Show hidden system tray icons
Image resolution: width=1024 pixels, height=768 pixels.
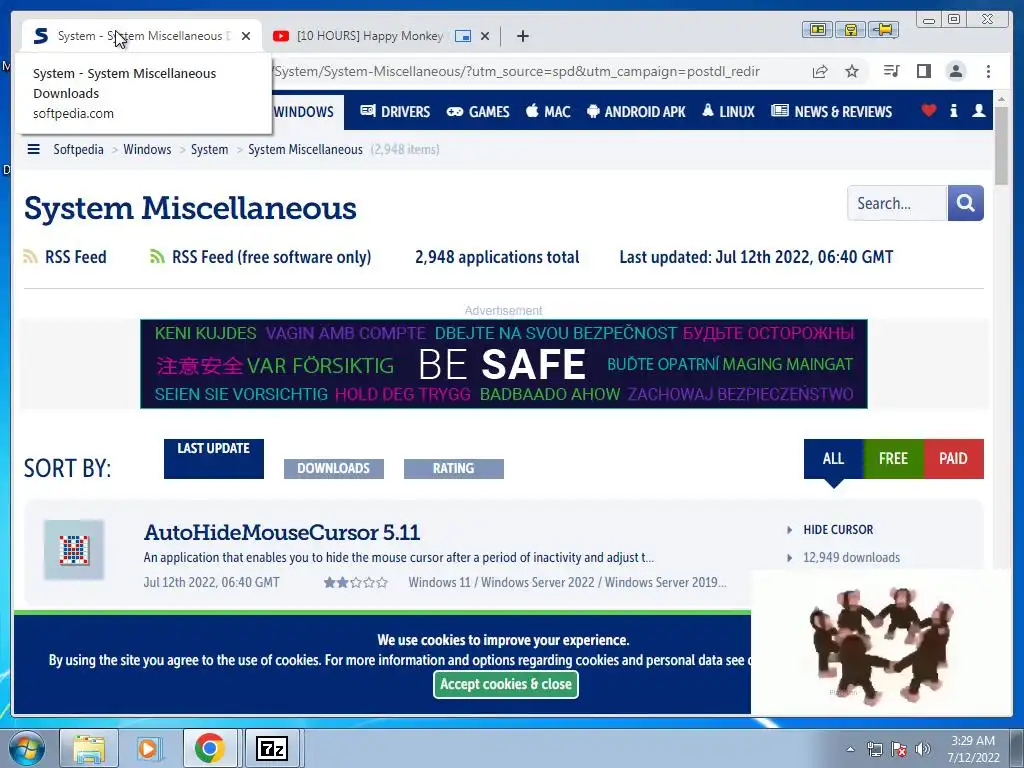[850, 749]
